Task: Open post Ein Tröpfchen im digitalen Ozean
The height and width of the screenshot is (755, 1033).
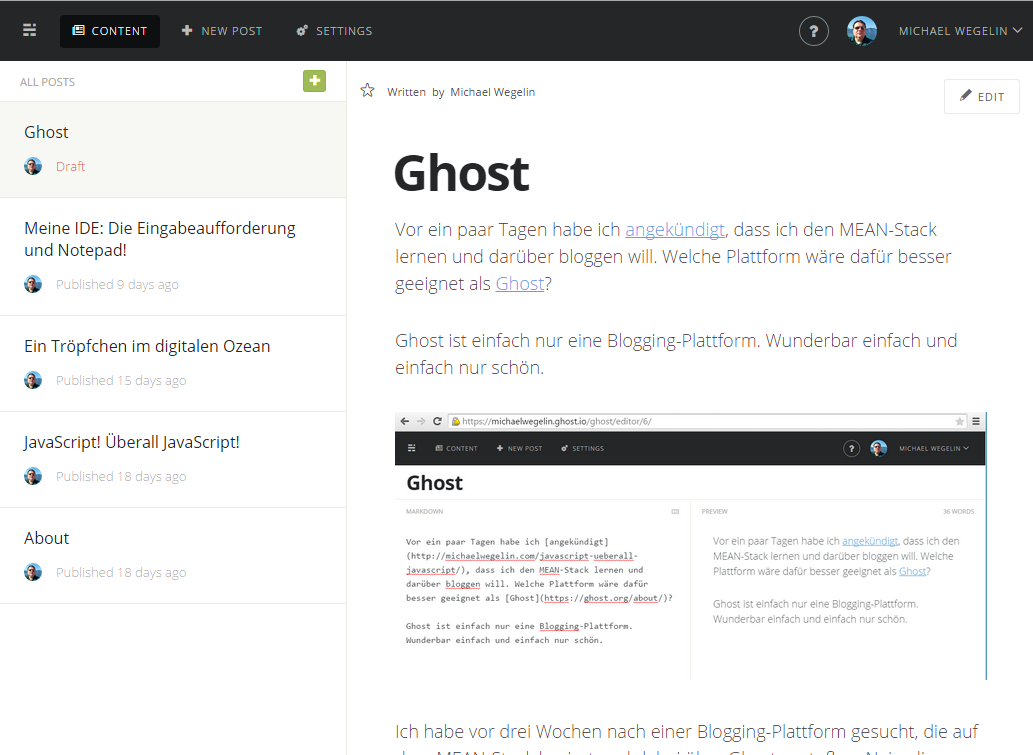Action: pos(173,364)
